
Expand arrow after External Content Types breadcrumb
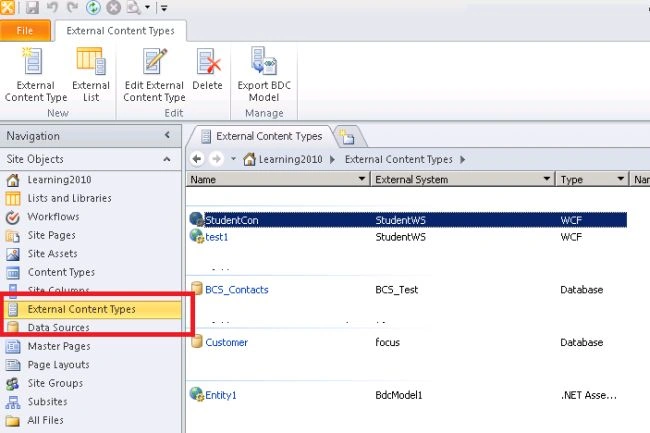(462, 159)
